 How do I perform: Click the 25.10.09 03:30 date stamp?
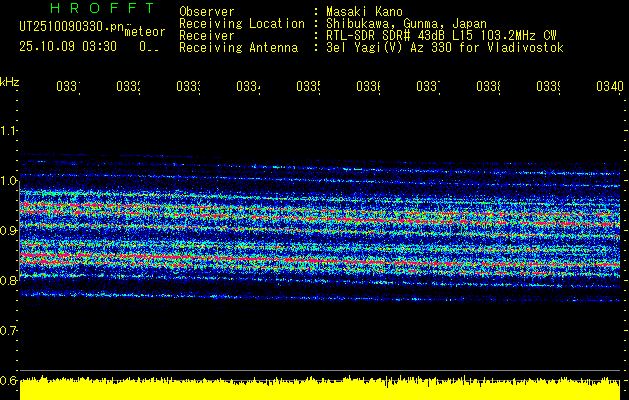tap(68, 47)
